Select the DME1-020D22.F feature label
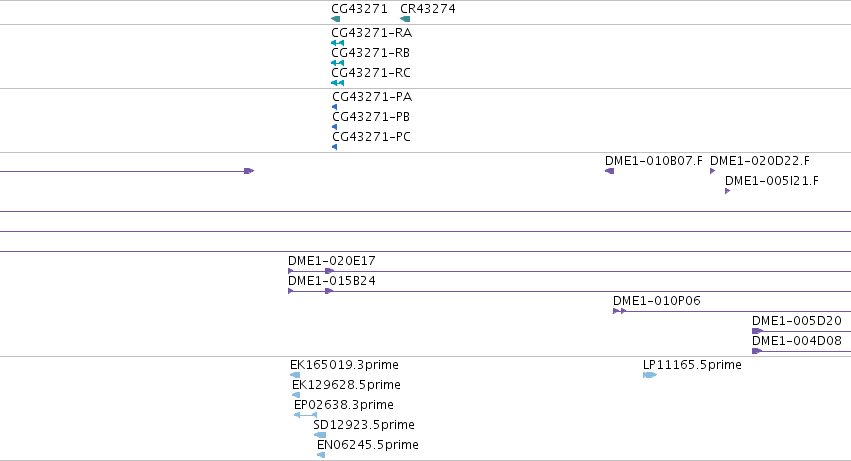Screen dimensions: 851x461 click(760, 161)
